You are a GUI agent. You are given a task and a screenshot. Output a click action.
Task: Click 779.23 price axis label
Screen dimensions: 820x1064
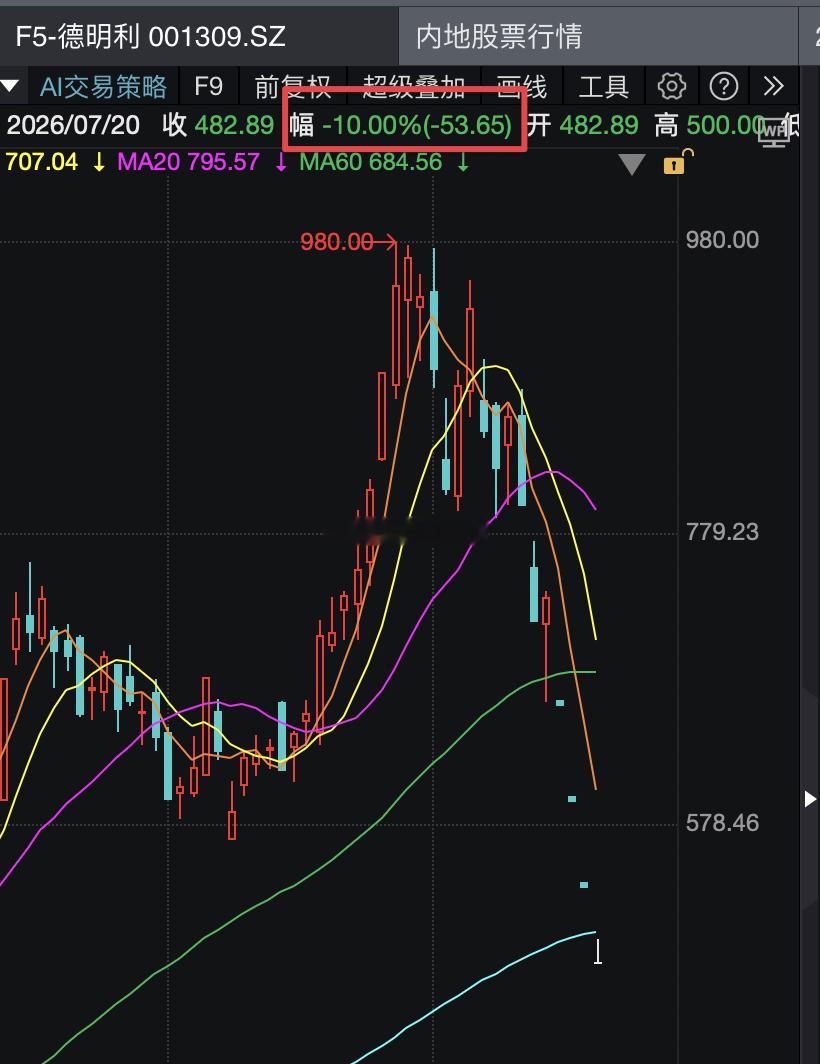click(722, 531)
